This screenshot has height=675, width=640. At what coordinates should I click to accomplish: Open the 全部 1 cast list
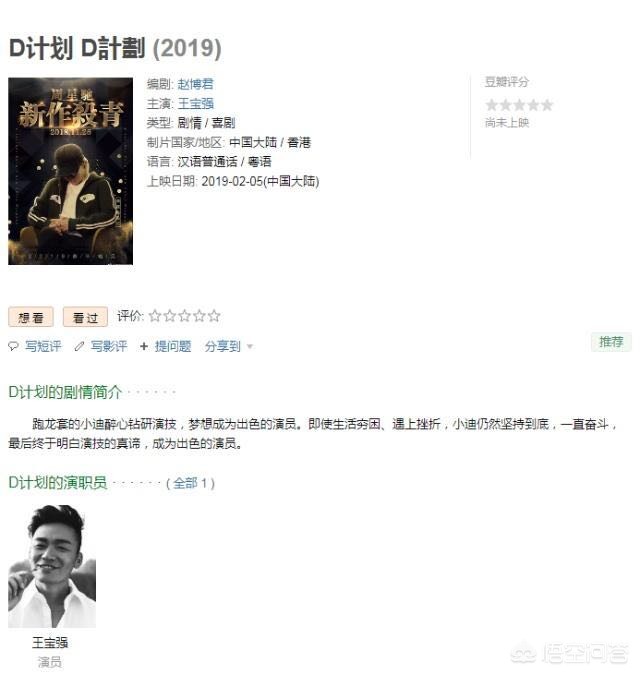[x=190, y=483]
